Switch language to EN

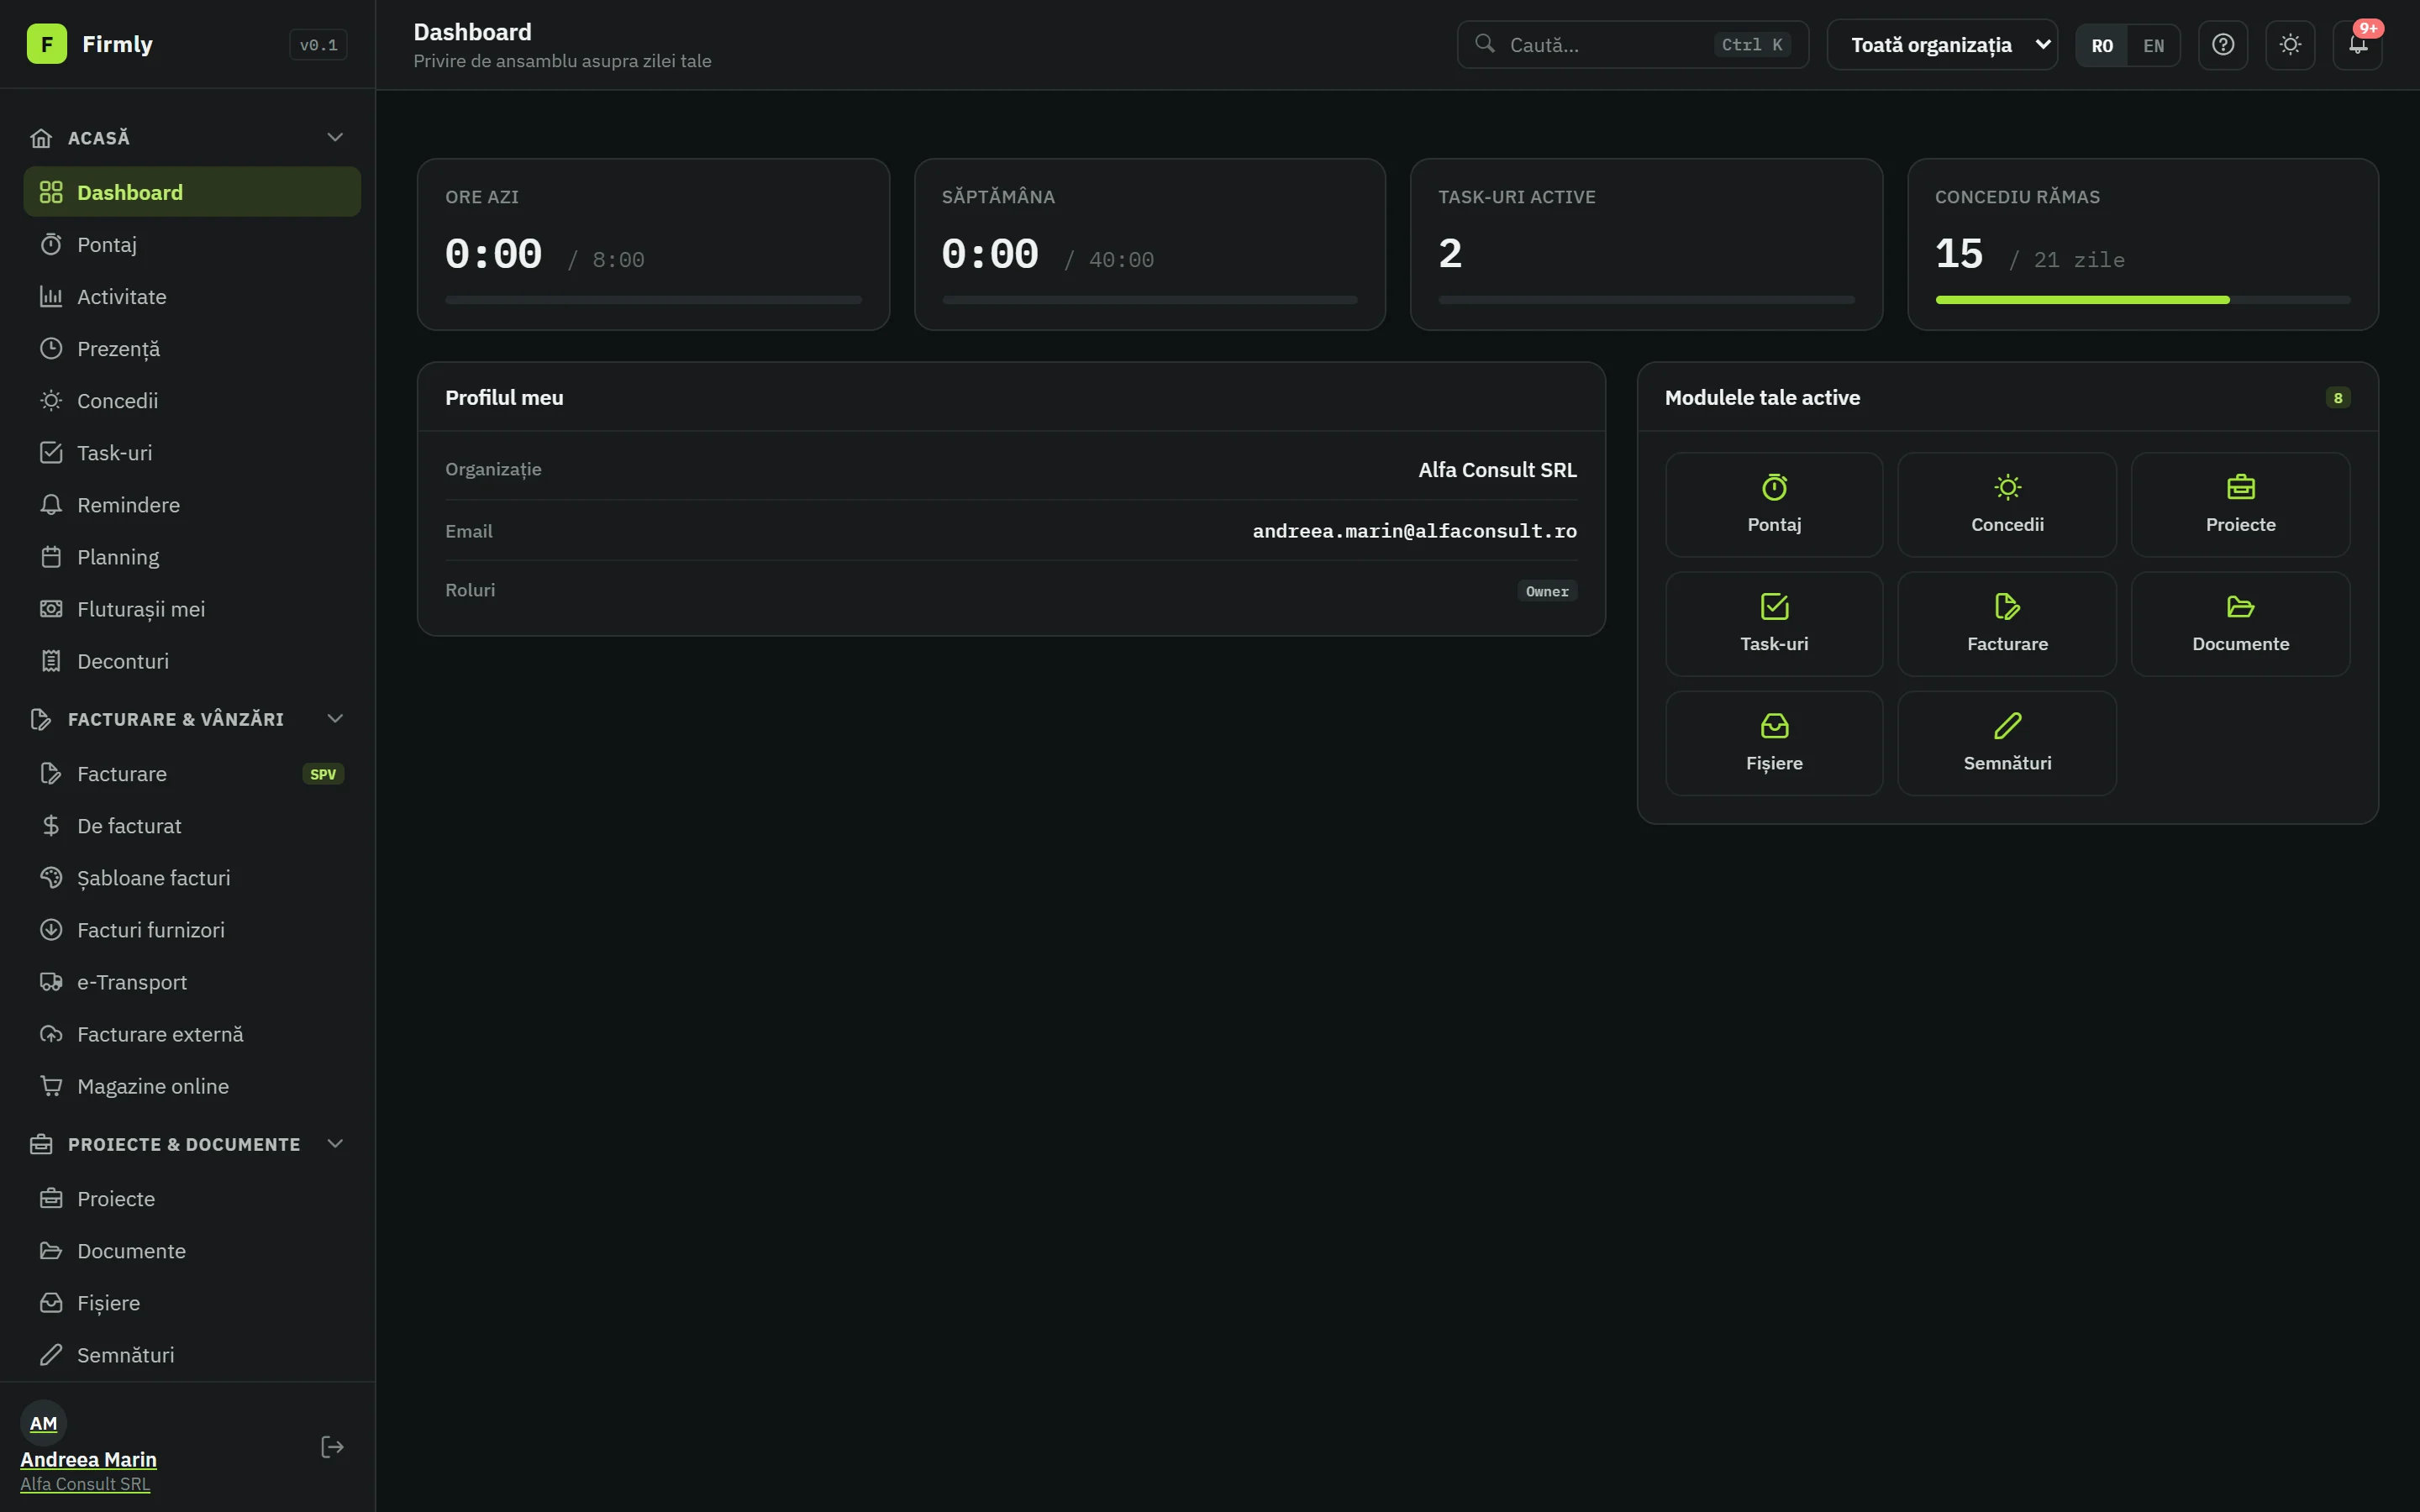pyautogui.click(x=2154, y=45)
